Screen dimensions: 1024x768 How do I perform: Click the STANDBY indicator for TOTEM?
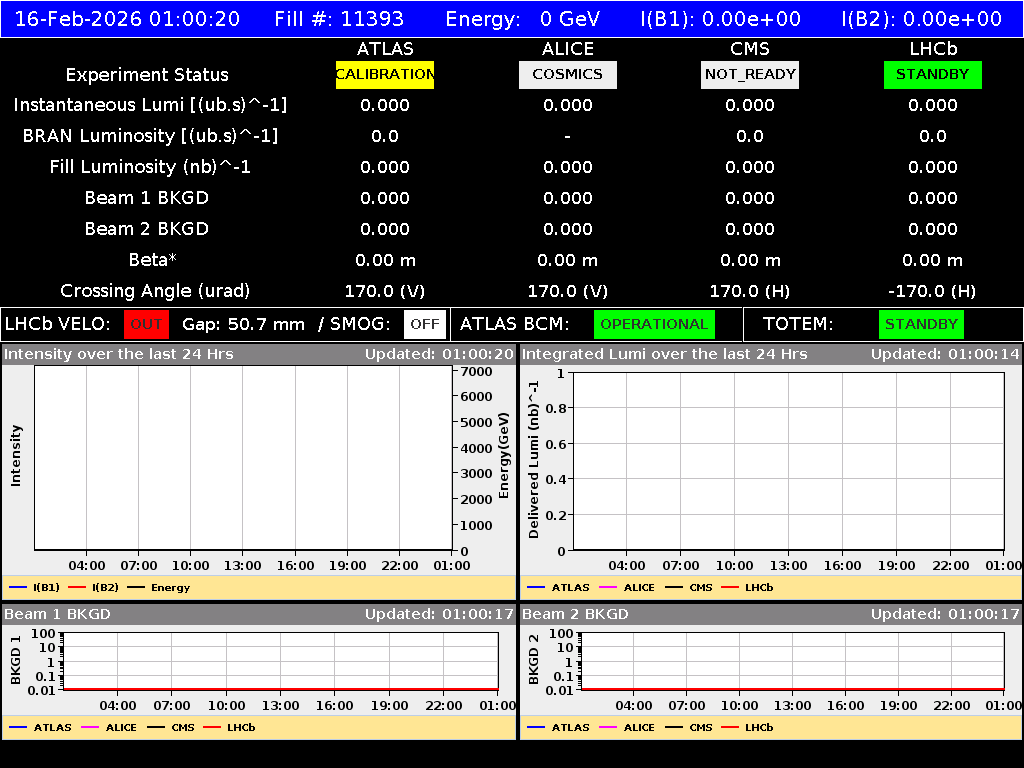[x=920, y=324]
